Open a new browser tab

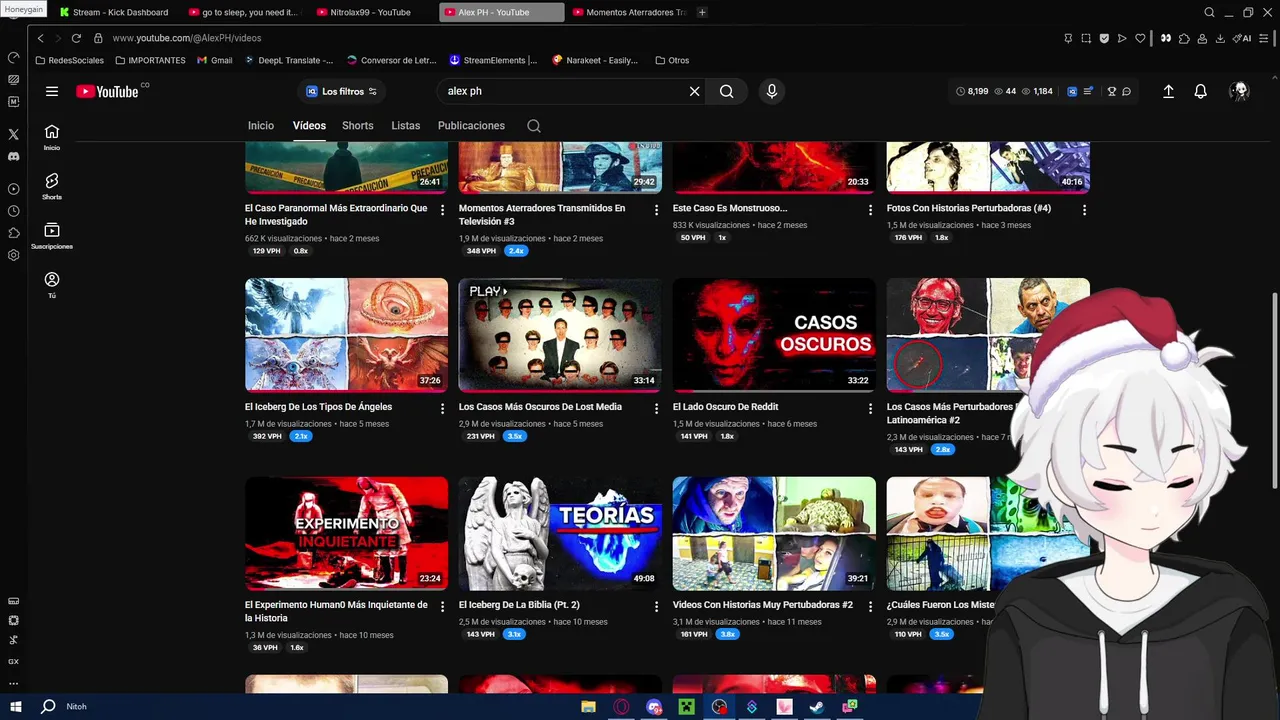[x=702, y=12]
